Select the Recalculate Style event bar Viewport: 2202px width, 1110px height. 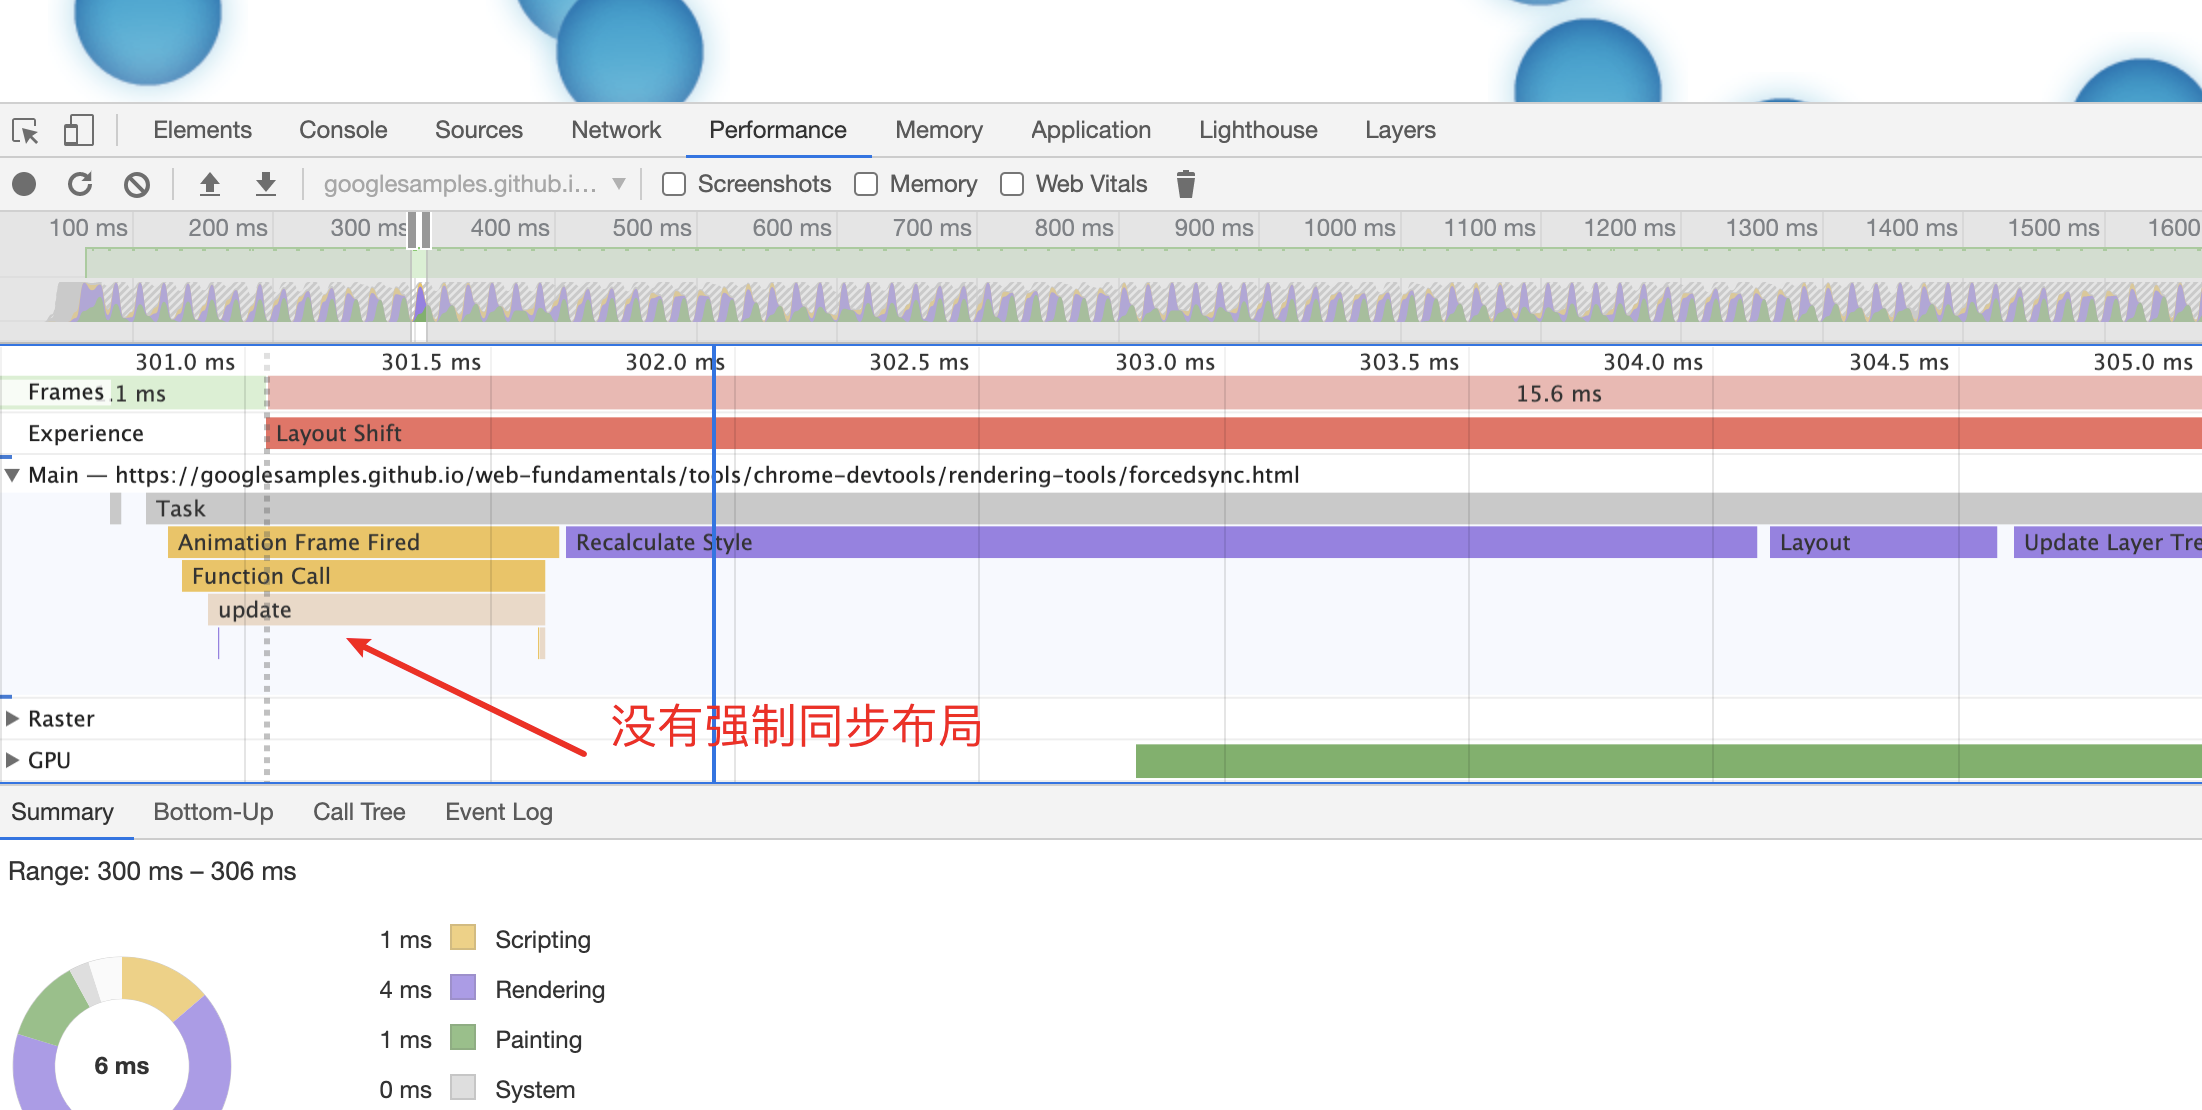click(x=1160, y=542)
